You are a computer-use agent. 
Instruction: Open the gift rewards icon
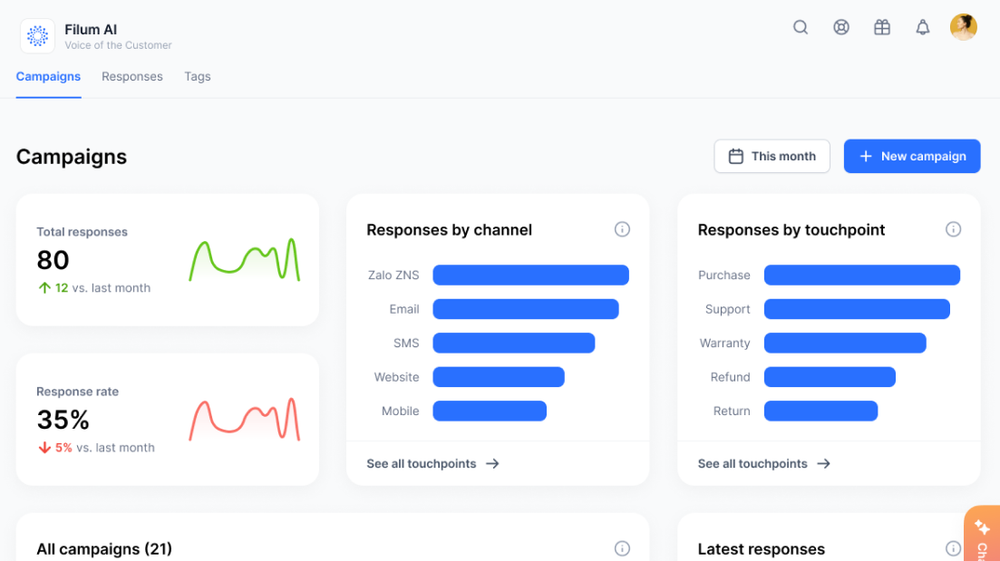pyautogui.click(x=882, y=27)
